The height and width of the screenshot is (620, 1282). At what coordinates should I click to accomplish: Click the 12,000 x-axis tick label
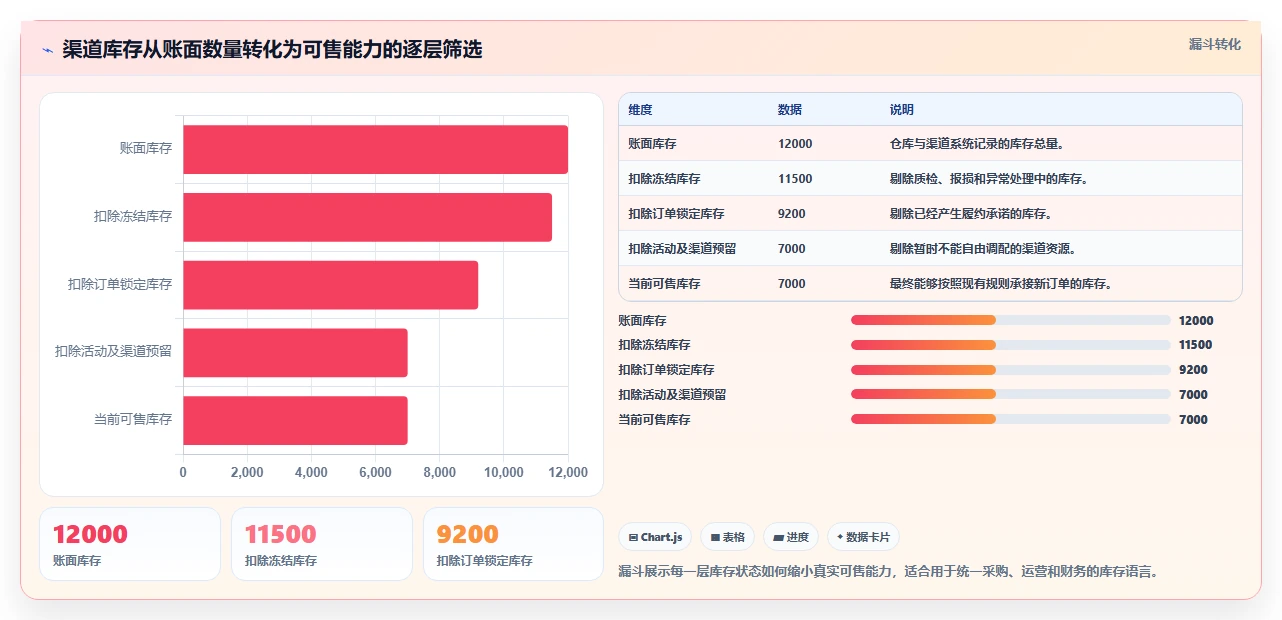click(x=567, y=473)
